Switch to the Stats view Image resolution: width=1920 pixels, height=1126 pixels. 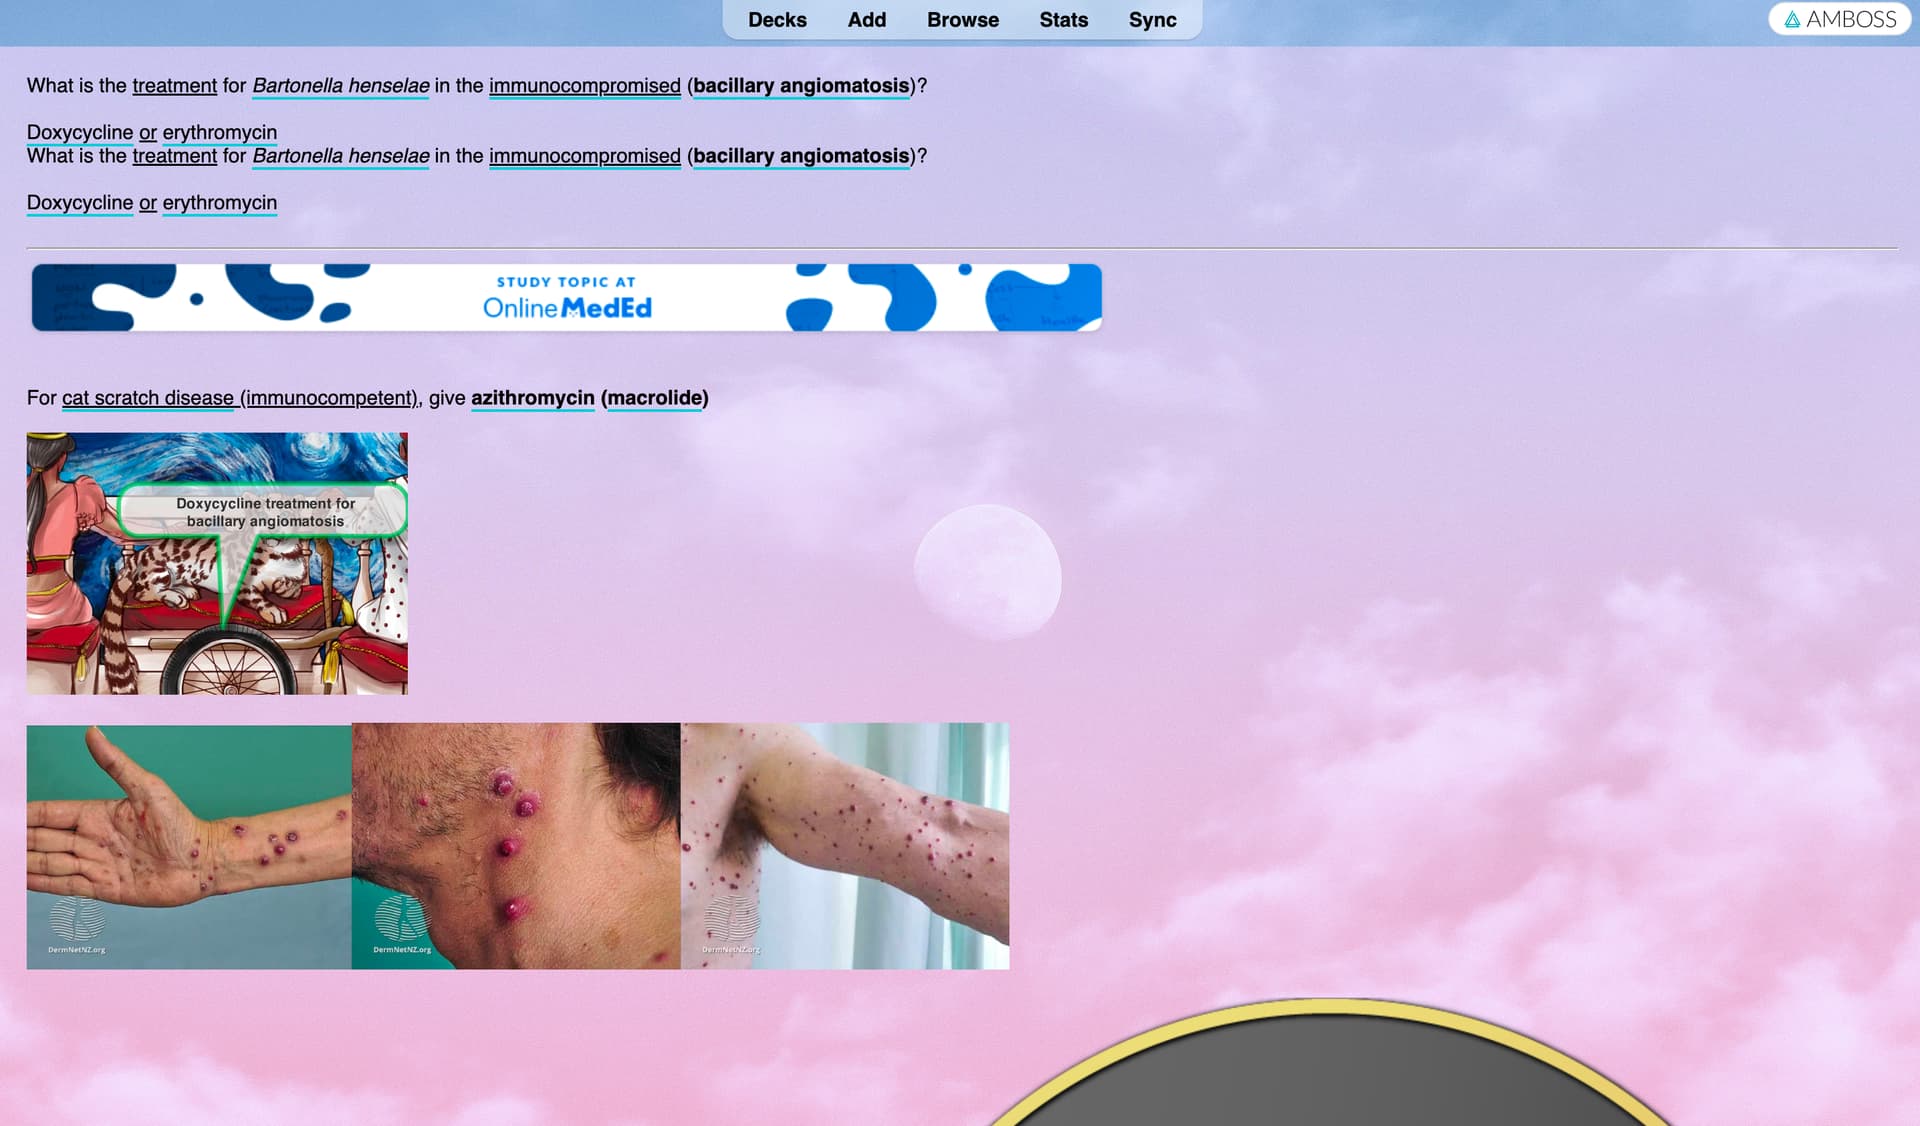pyautogui.click(x=1063, y=20)
